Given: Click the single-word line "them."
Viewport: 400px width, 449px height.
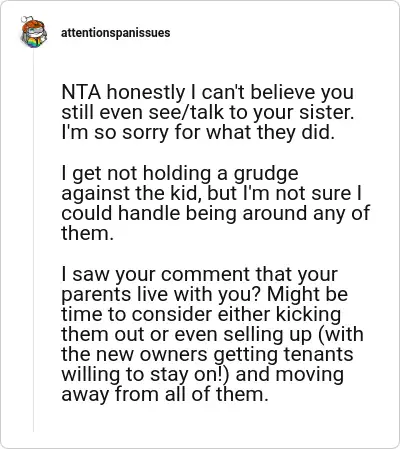Looking at the screenshot, I should (87, 233).
